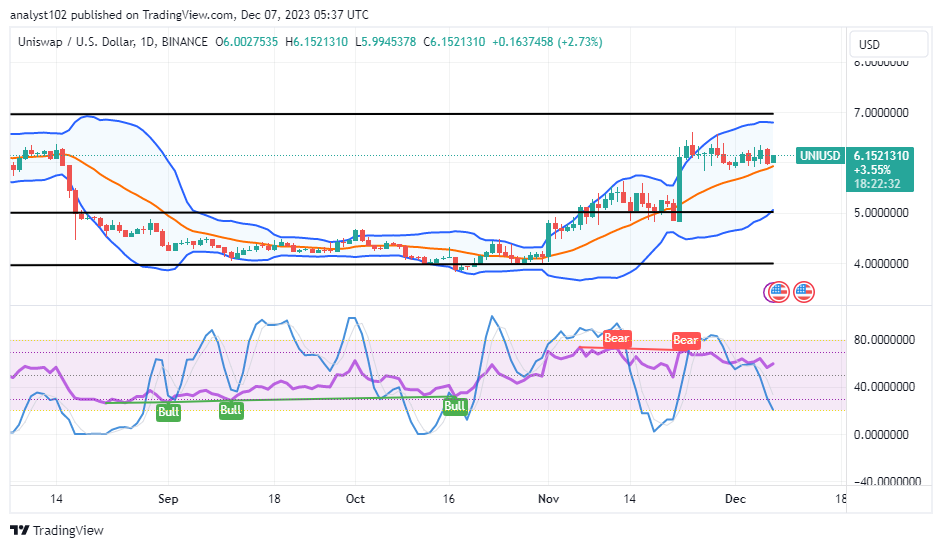The image size is (942, 548).
Task: Click the TradingView logo at bottom left
Action: pyautogui.click(x=57, y=531)
